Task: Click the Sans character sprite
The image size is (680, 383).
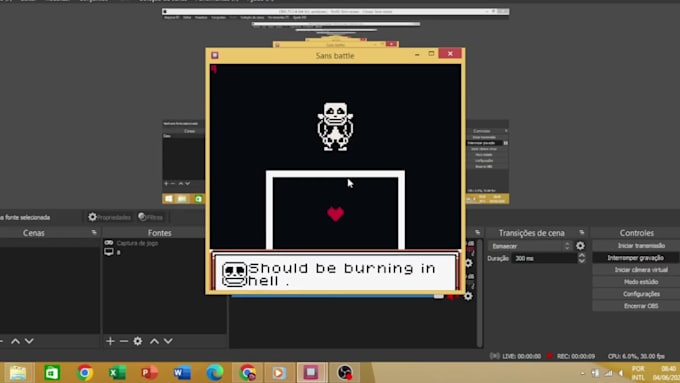Action: point(335,126)
